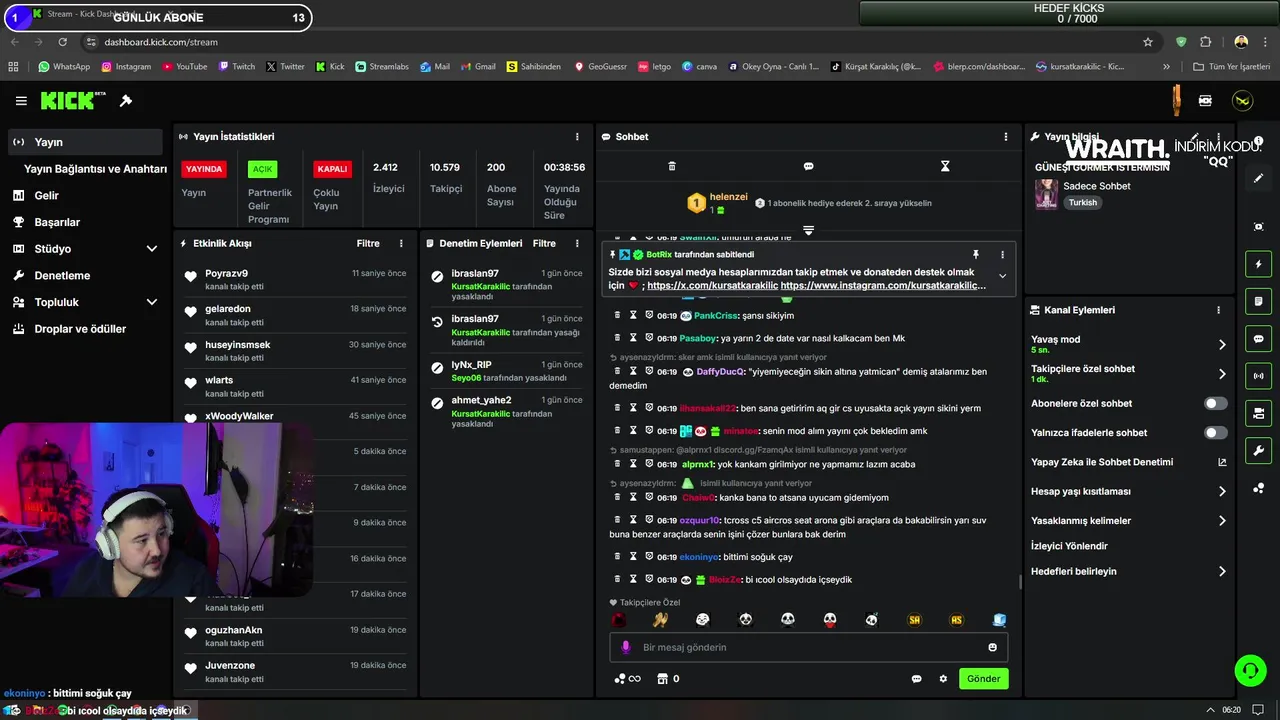This screenshot has height=720, width=1280.
Task: Toggle Yalnızca ifadelerle sohbet switch
Action: point(1215,433)
